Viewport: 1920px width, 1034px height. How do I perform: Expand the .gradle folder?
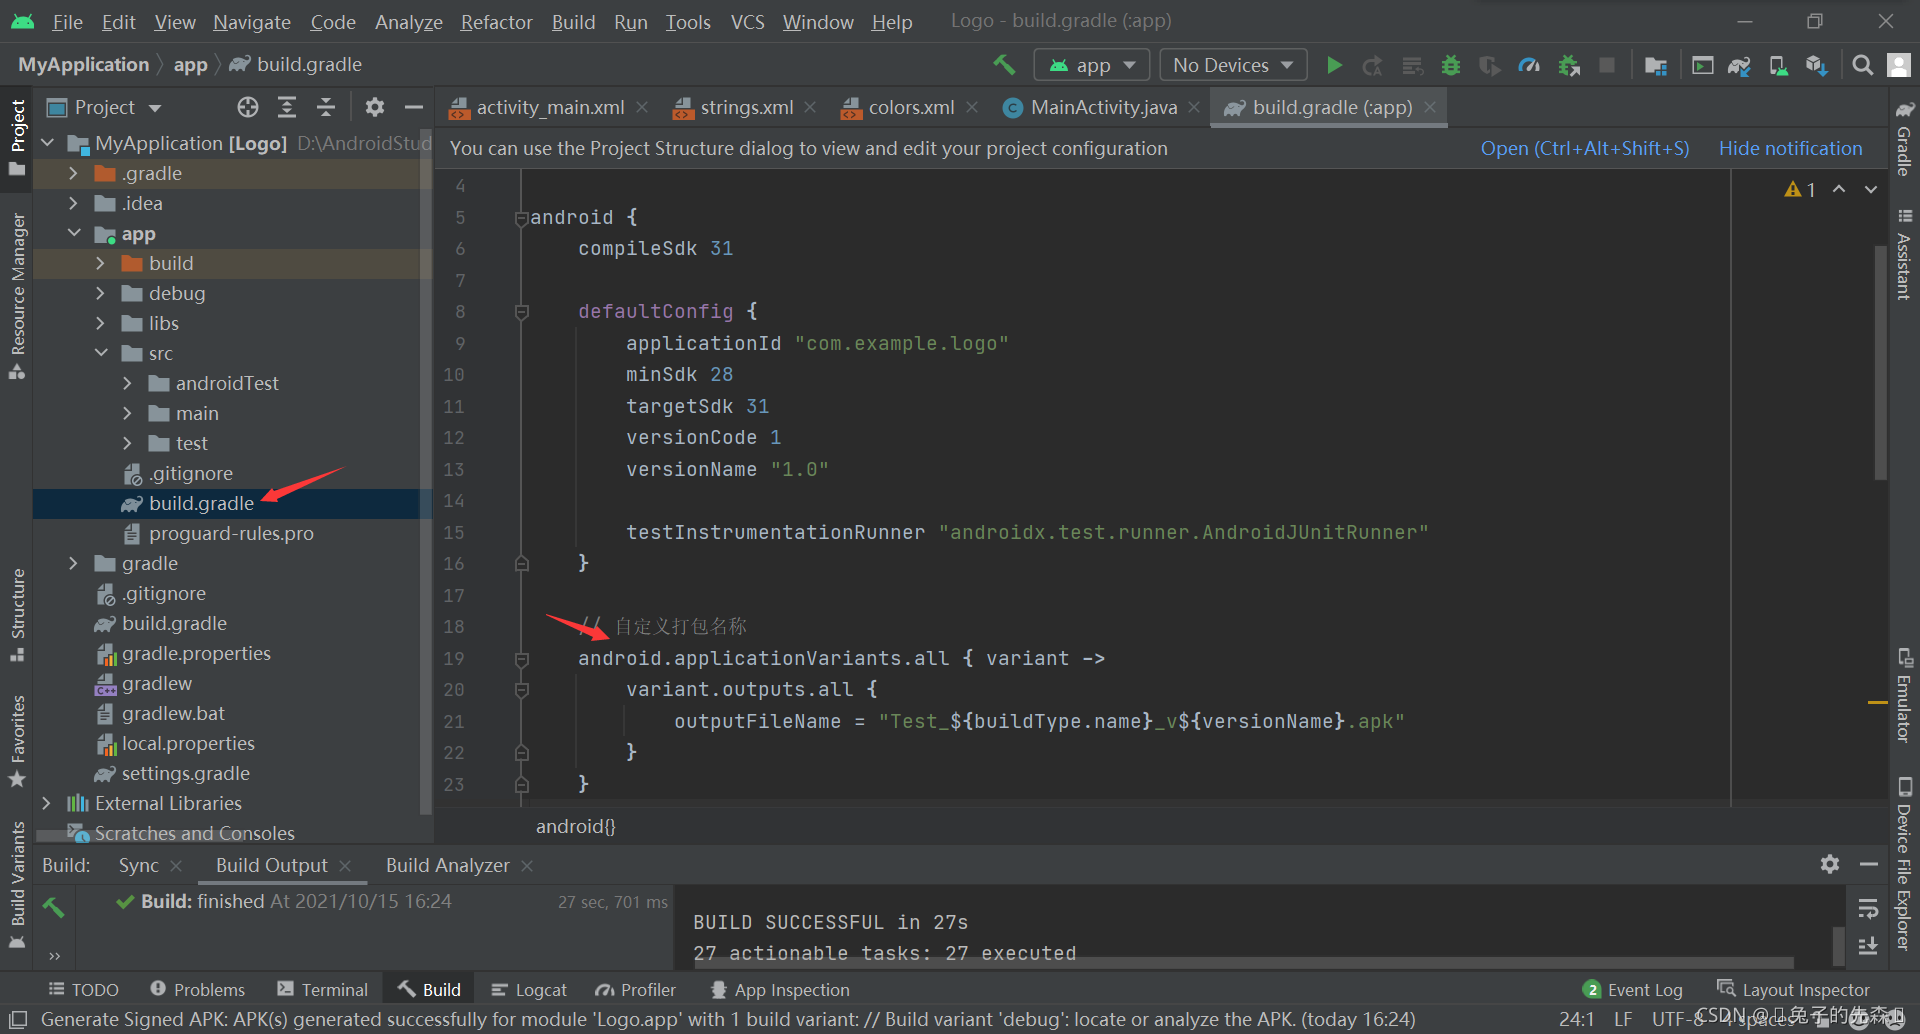tap(73, 173)
